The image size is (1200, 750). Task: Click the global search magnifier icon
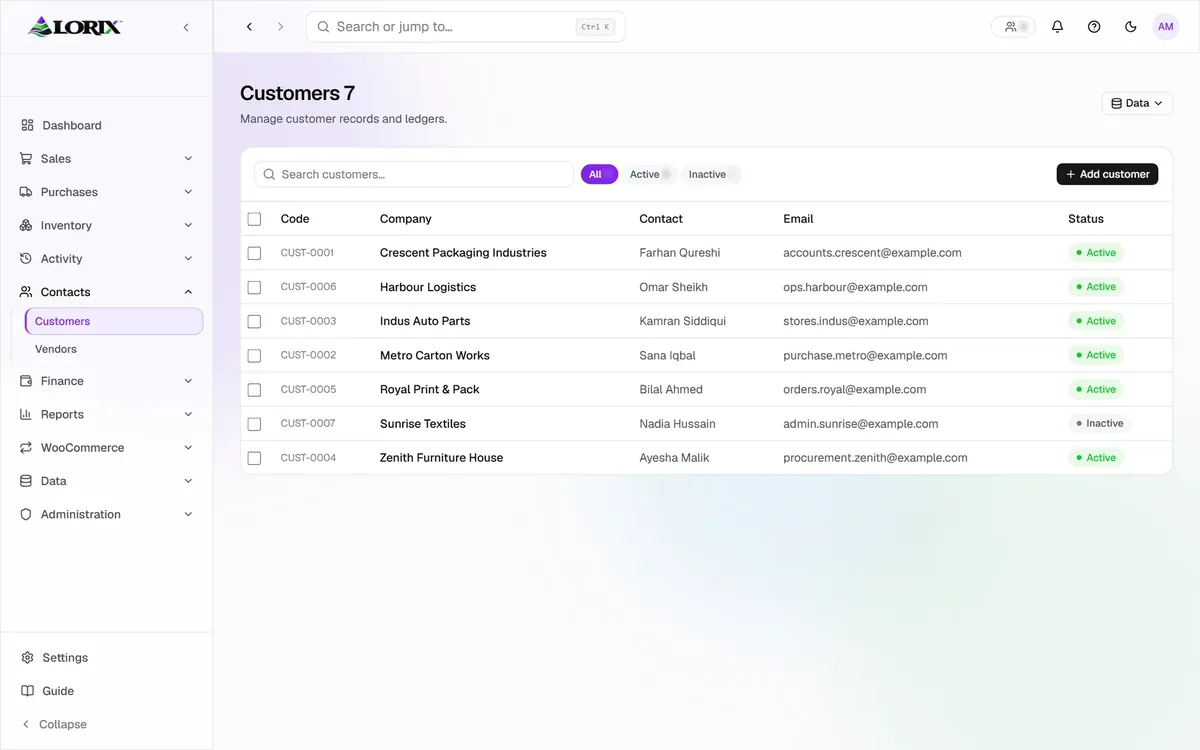pyautogui.click(x=323, y=27)
